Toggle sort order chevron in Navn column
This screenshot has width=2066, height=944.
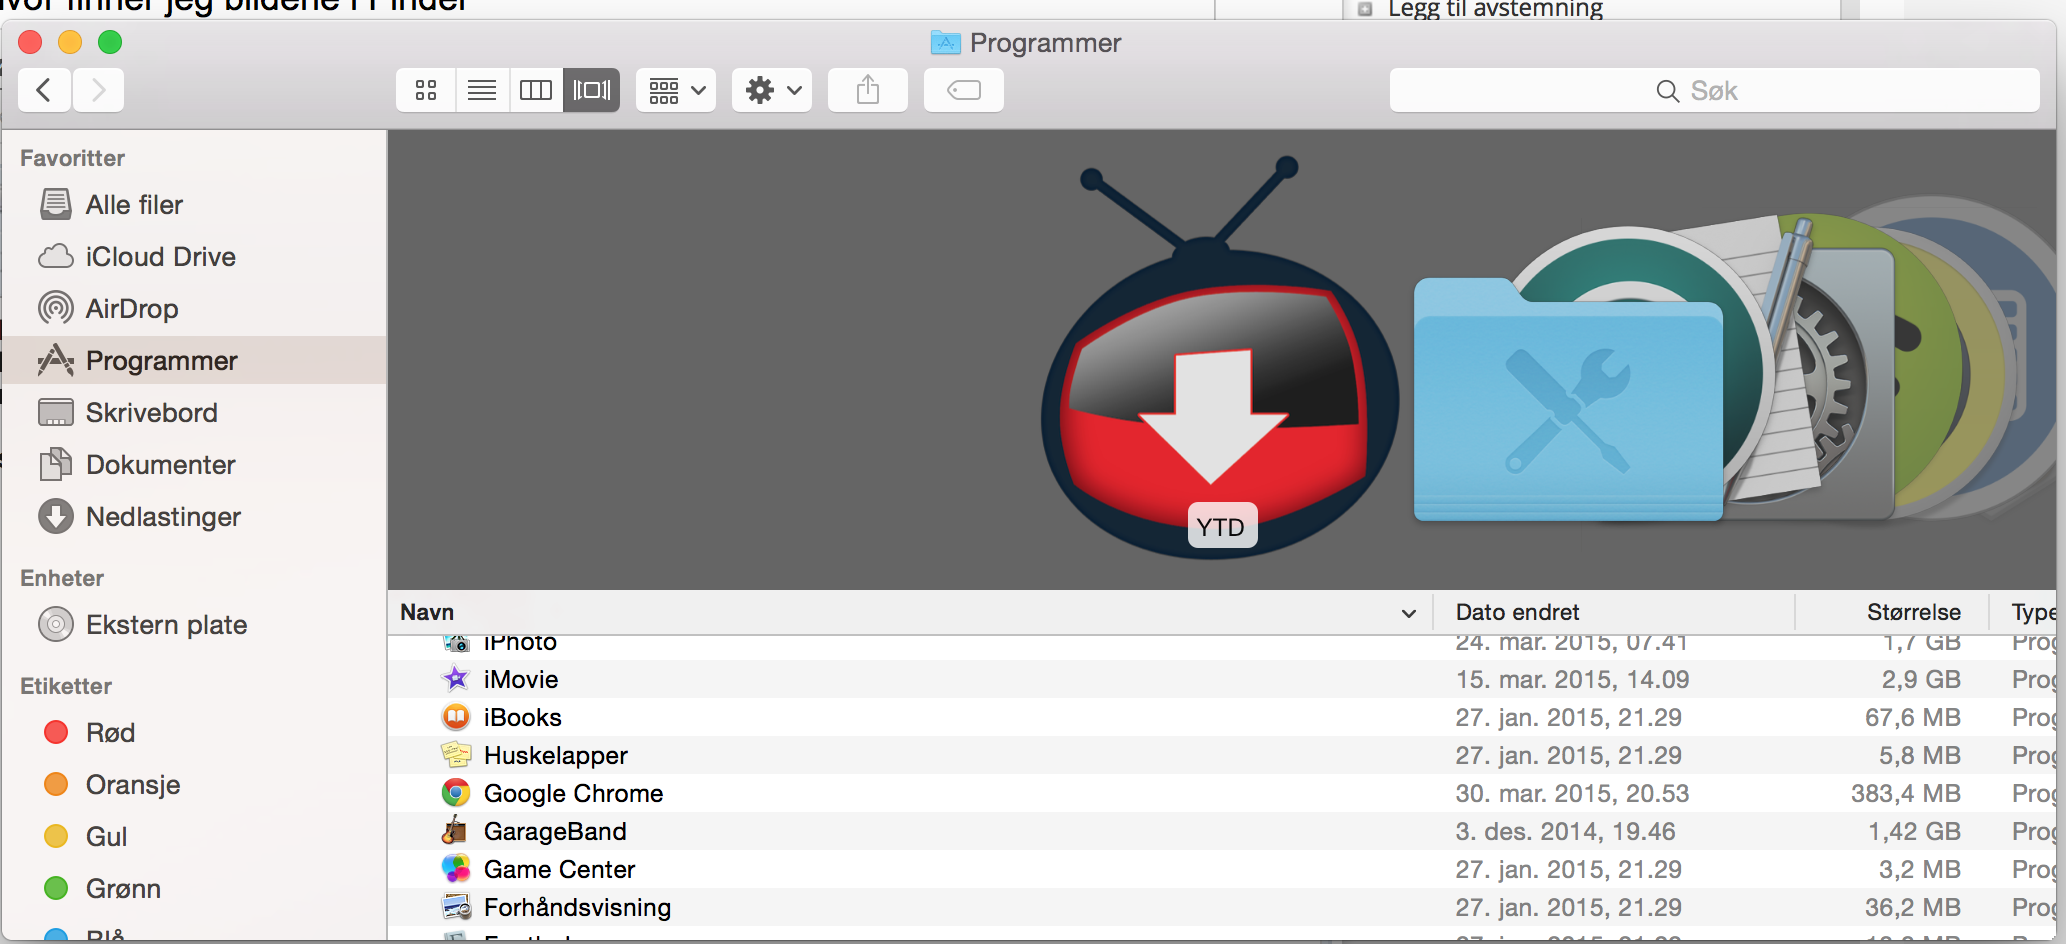coord(1409,613)
